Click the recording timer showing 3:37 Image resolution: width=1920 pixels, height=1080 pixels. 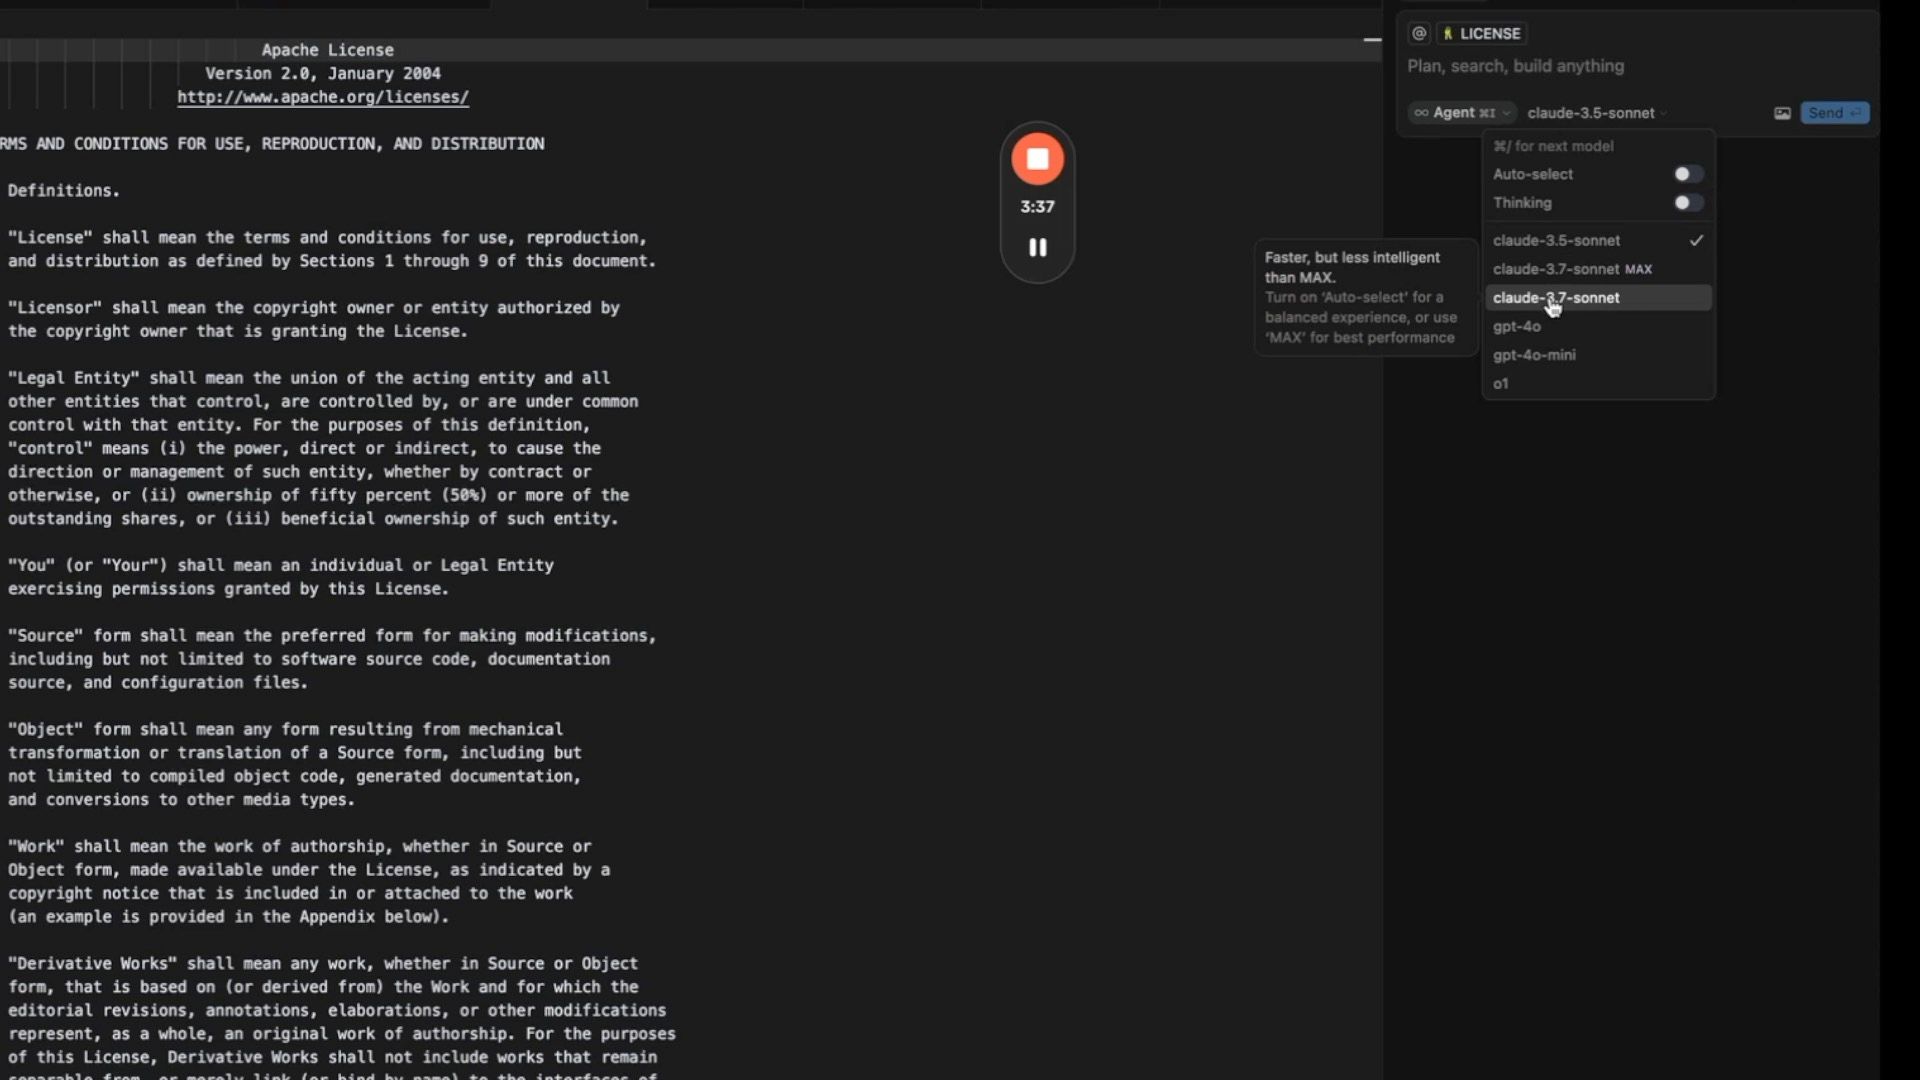[1037, 207]
